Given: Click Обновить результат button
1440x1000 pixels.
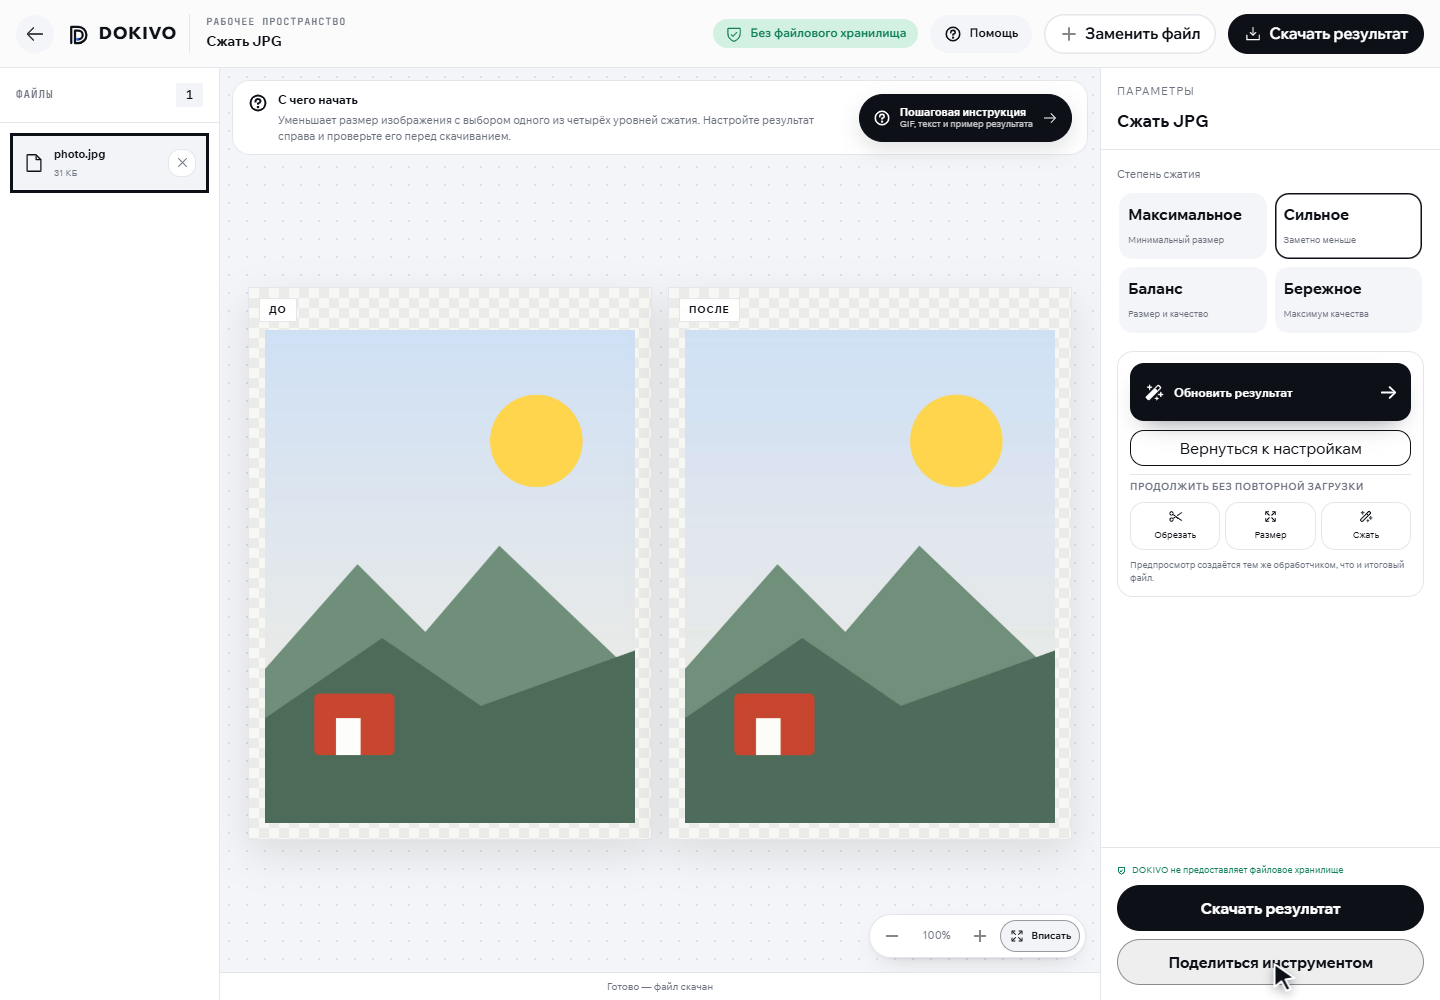Looking at the screenshot, I should (x=1270, y=392).
